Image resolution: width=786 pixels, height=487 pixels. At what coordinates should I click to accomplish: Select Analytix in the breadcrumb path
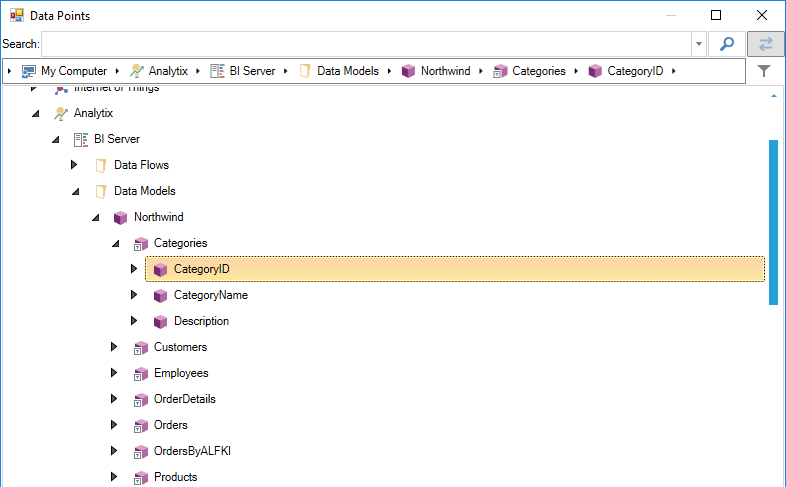(x=167, y=71)
